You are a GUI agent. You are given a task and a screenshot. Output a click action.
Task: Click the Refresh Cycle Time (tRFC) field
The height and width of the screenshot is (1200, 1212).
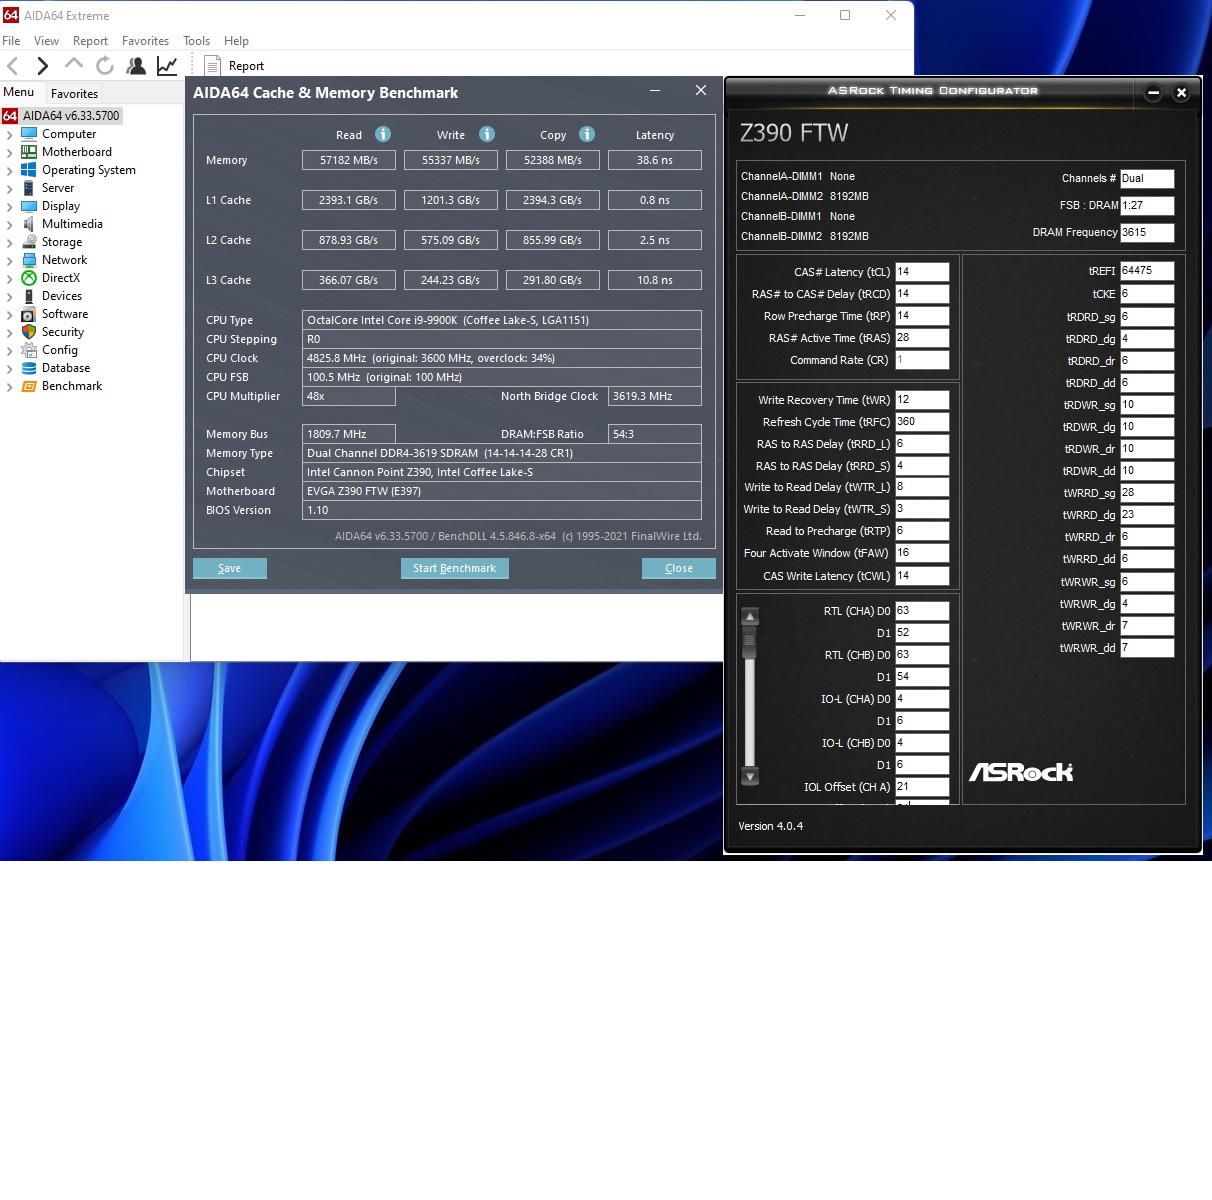[922, 422]
